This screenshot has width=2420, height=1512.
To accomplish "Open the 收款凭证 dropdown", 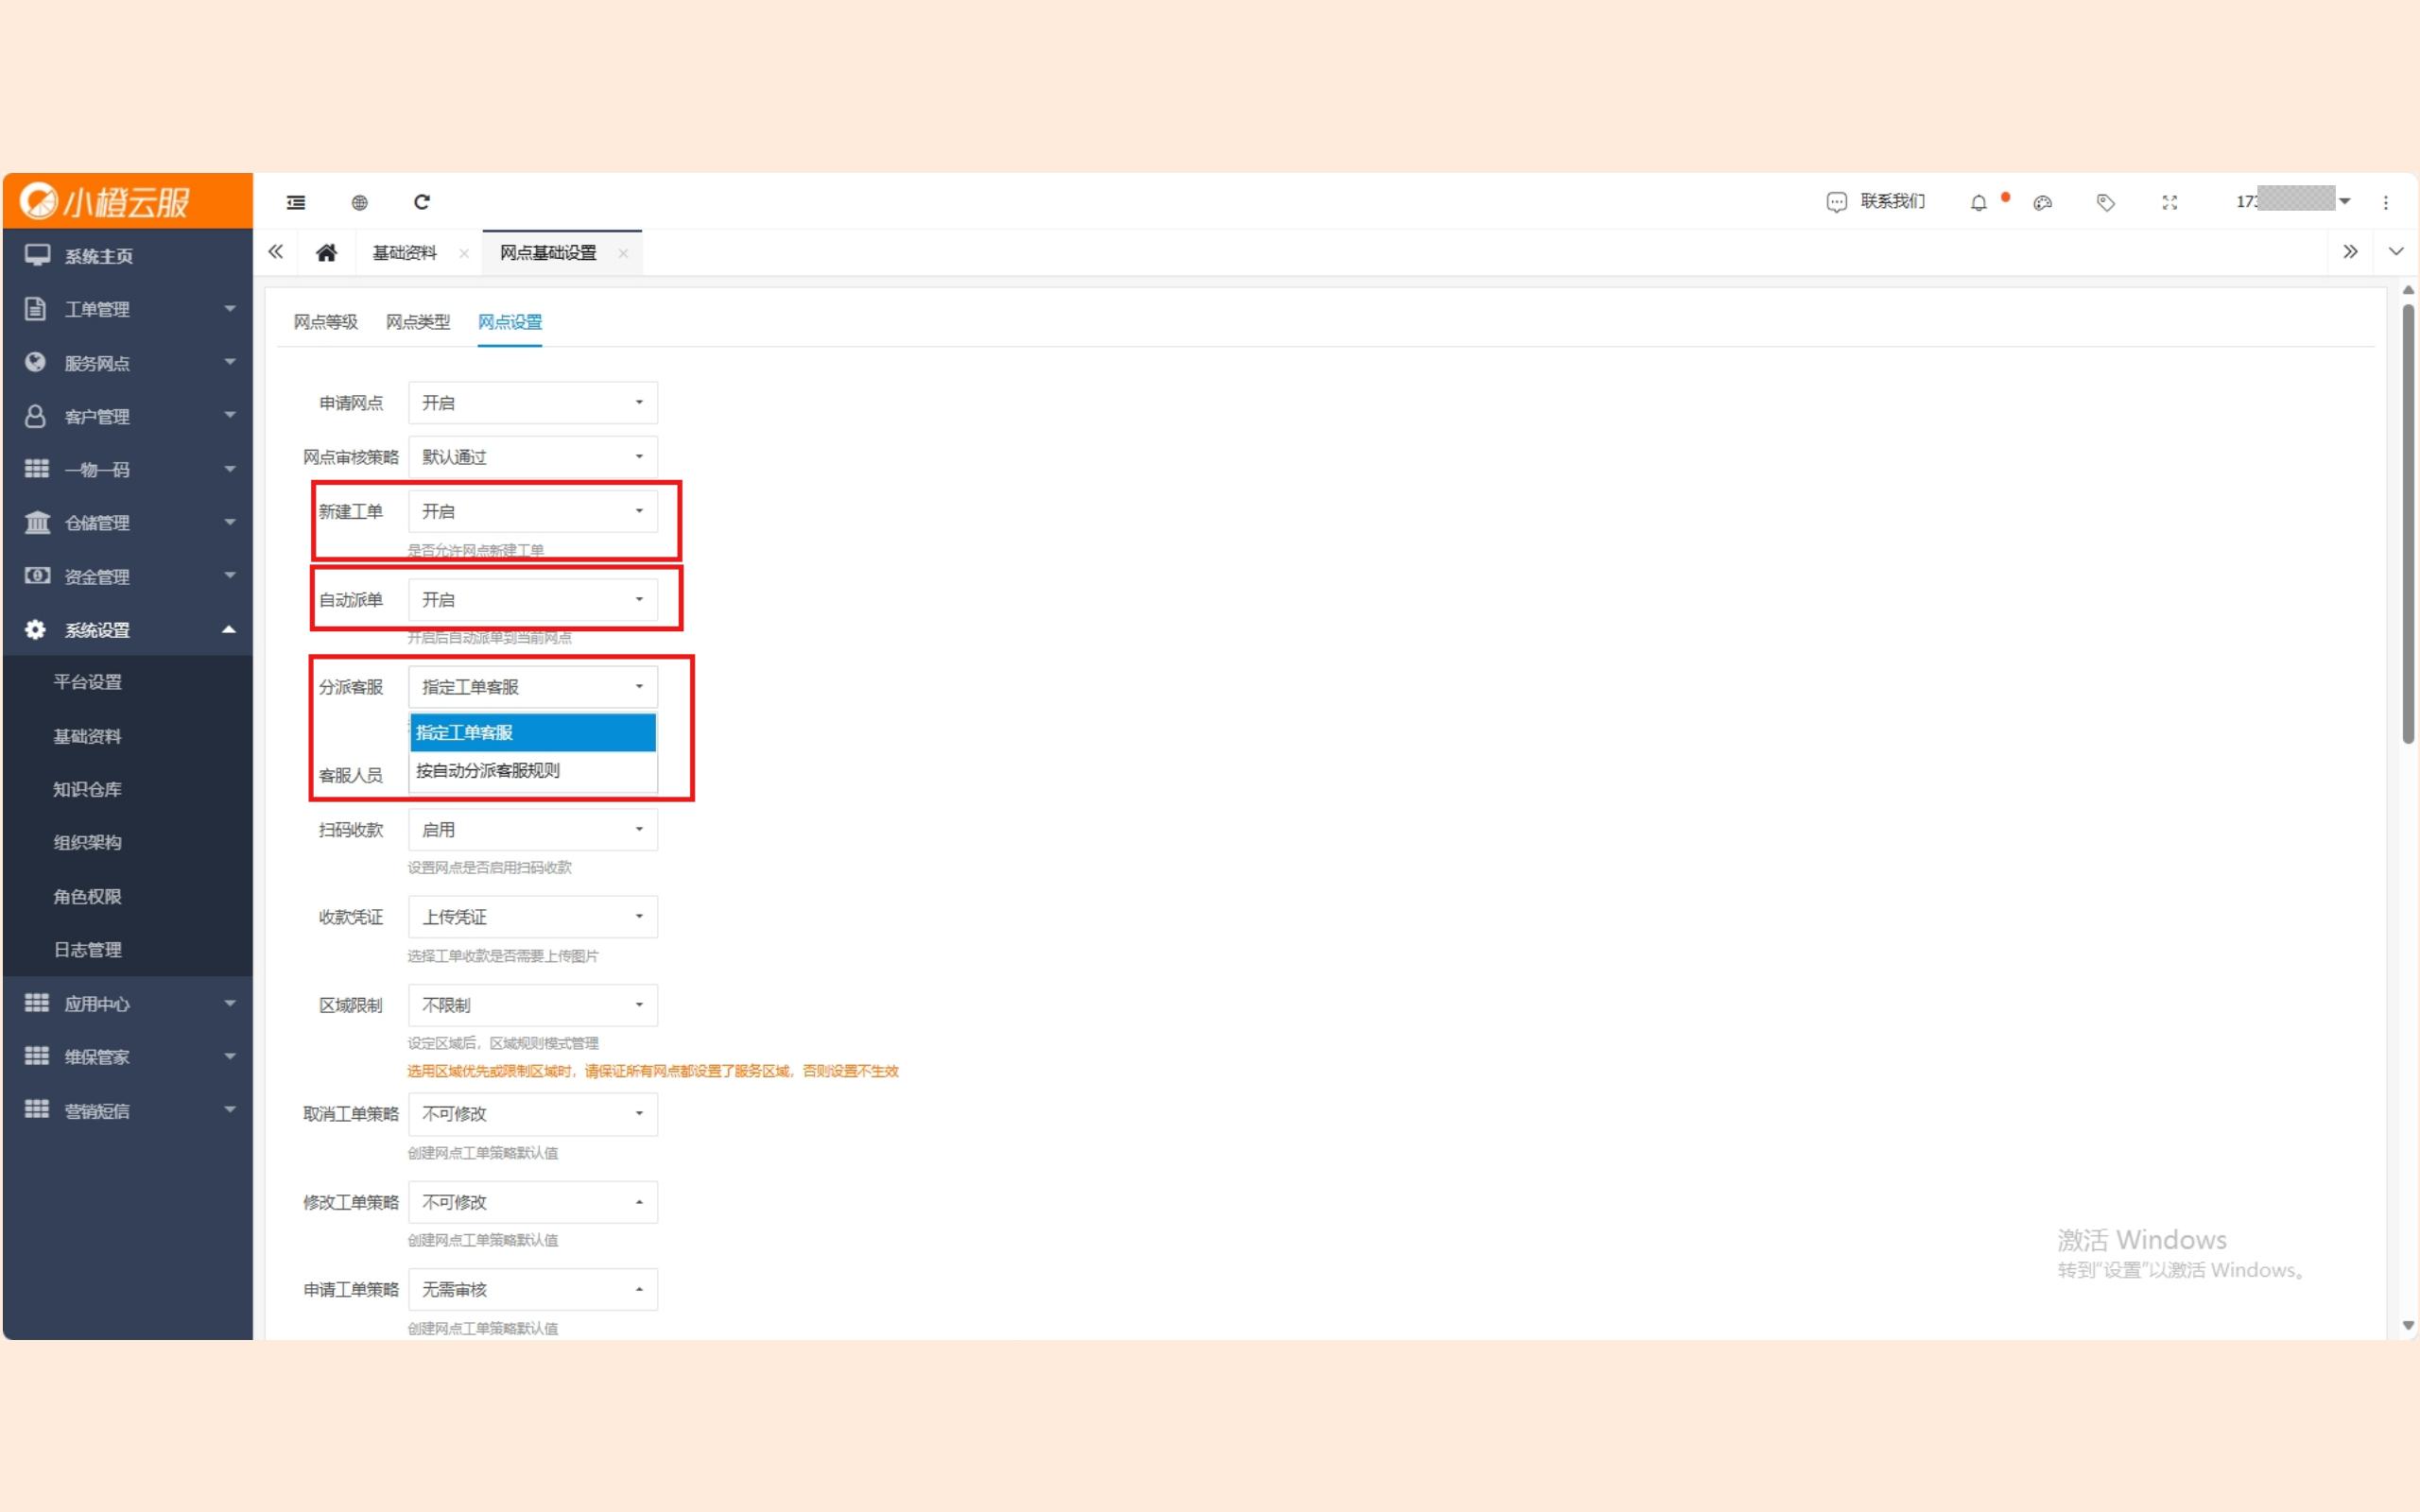I will click(533, 917).
